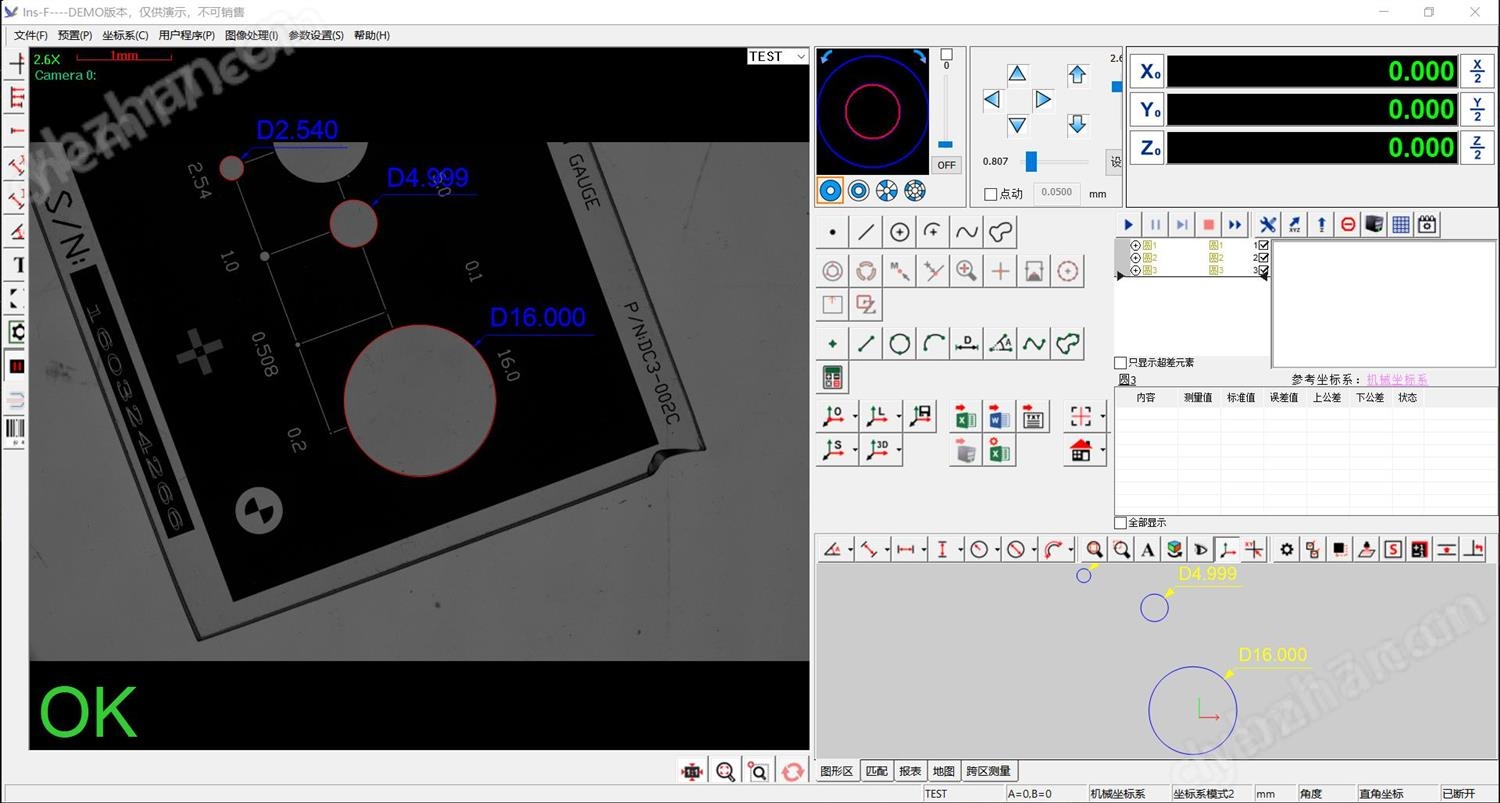Export results to Excel
The height and width of the screenshot is (803, 1500).
(x=965, y=417)
